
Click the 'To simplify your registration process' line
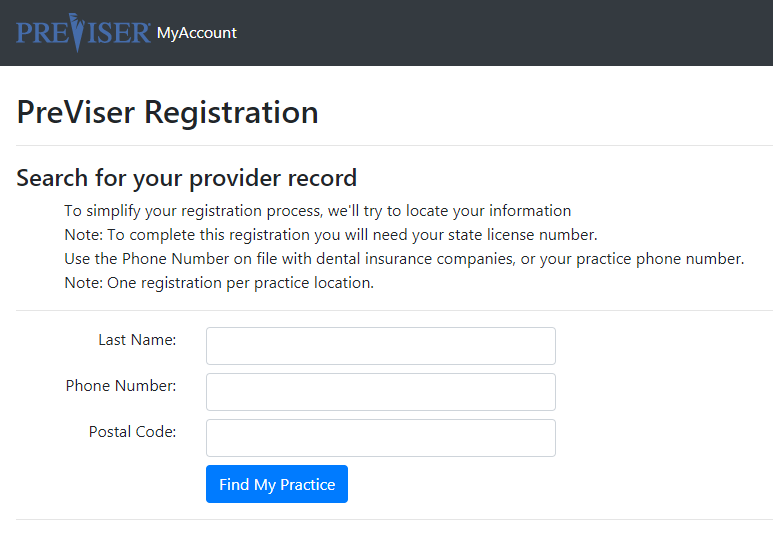(317, 211)
